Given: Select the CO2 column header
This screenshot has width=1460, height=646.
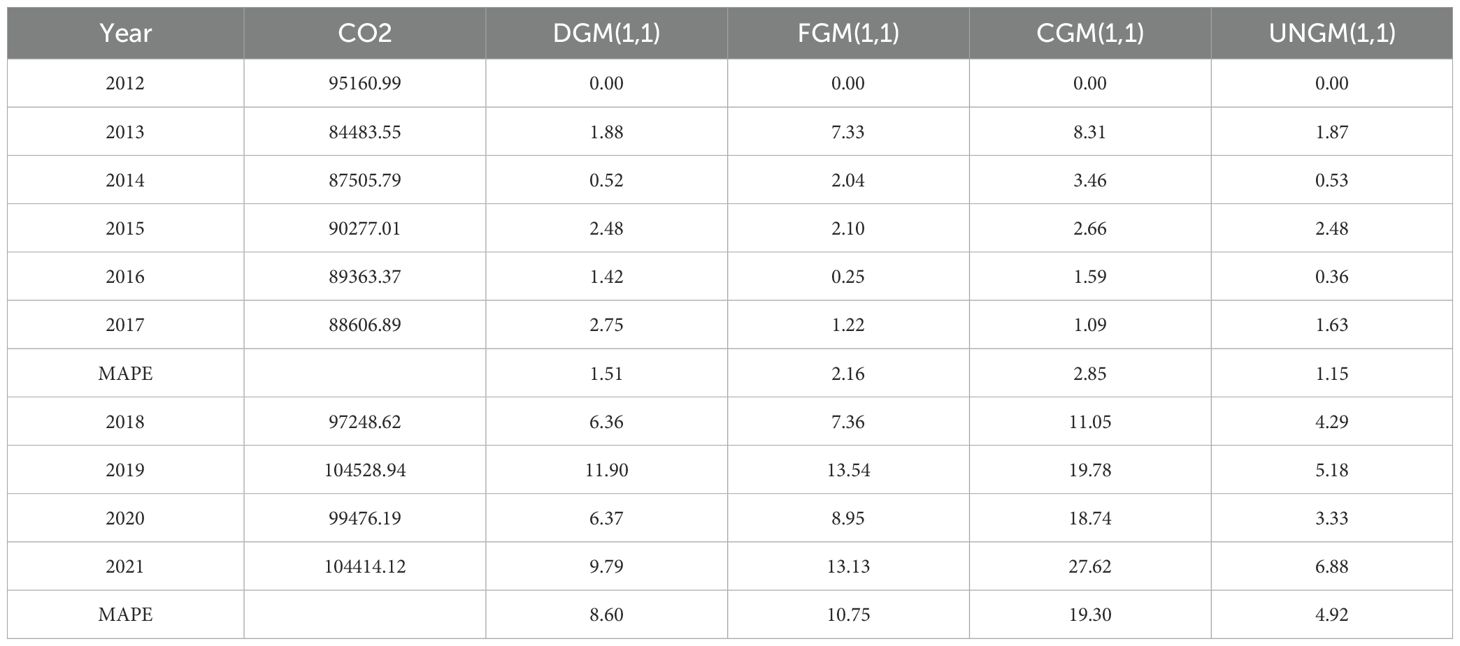Looking at the screenshot, I should [x=365, y=33].
